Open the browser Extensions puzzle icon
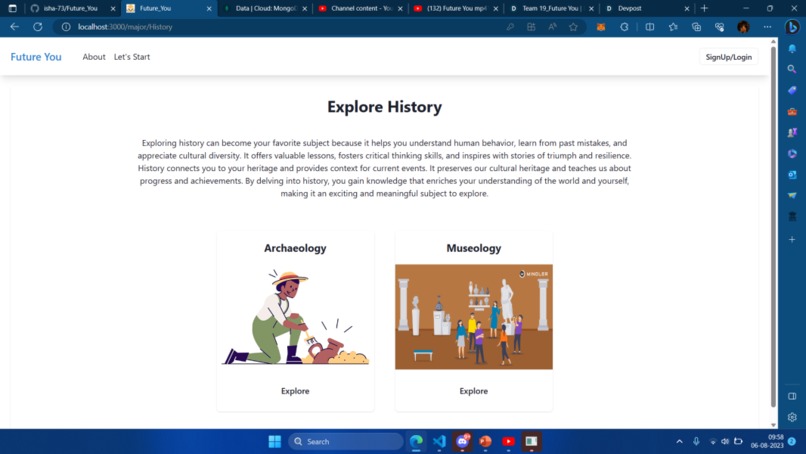 pos(624,27)
